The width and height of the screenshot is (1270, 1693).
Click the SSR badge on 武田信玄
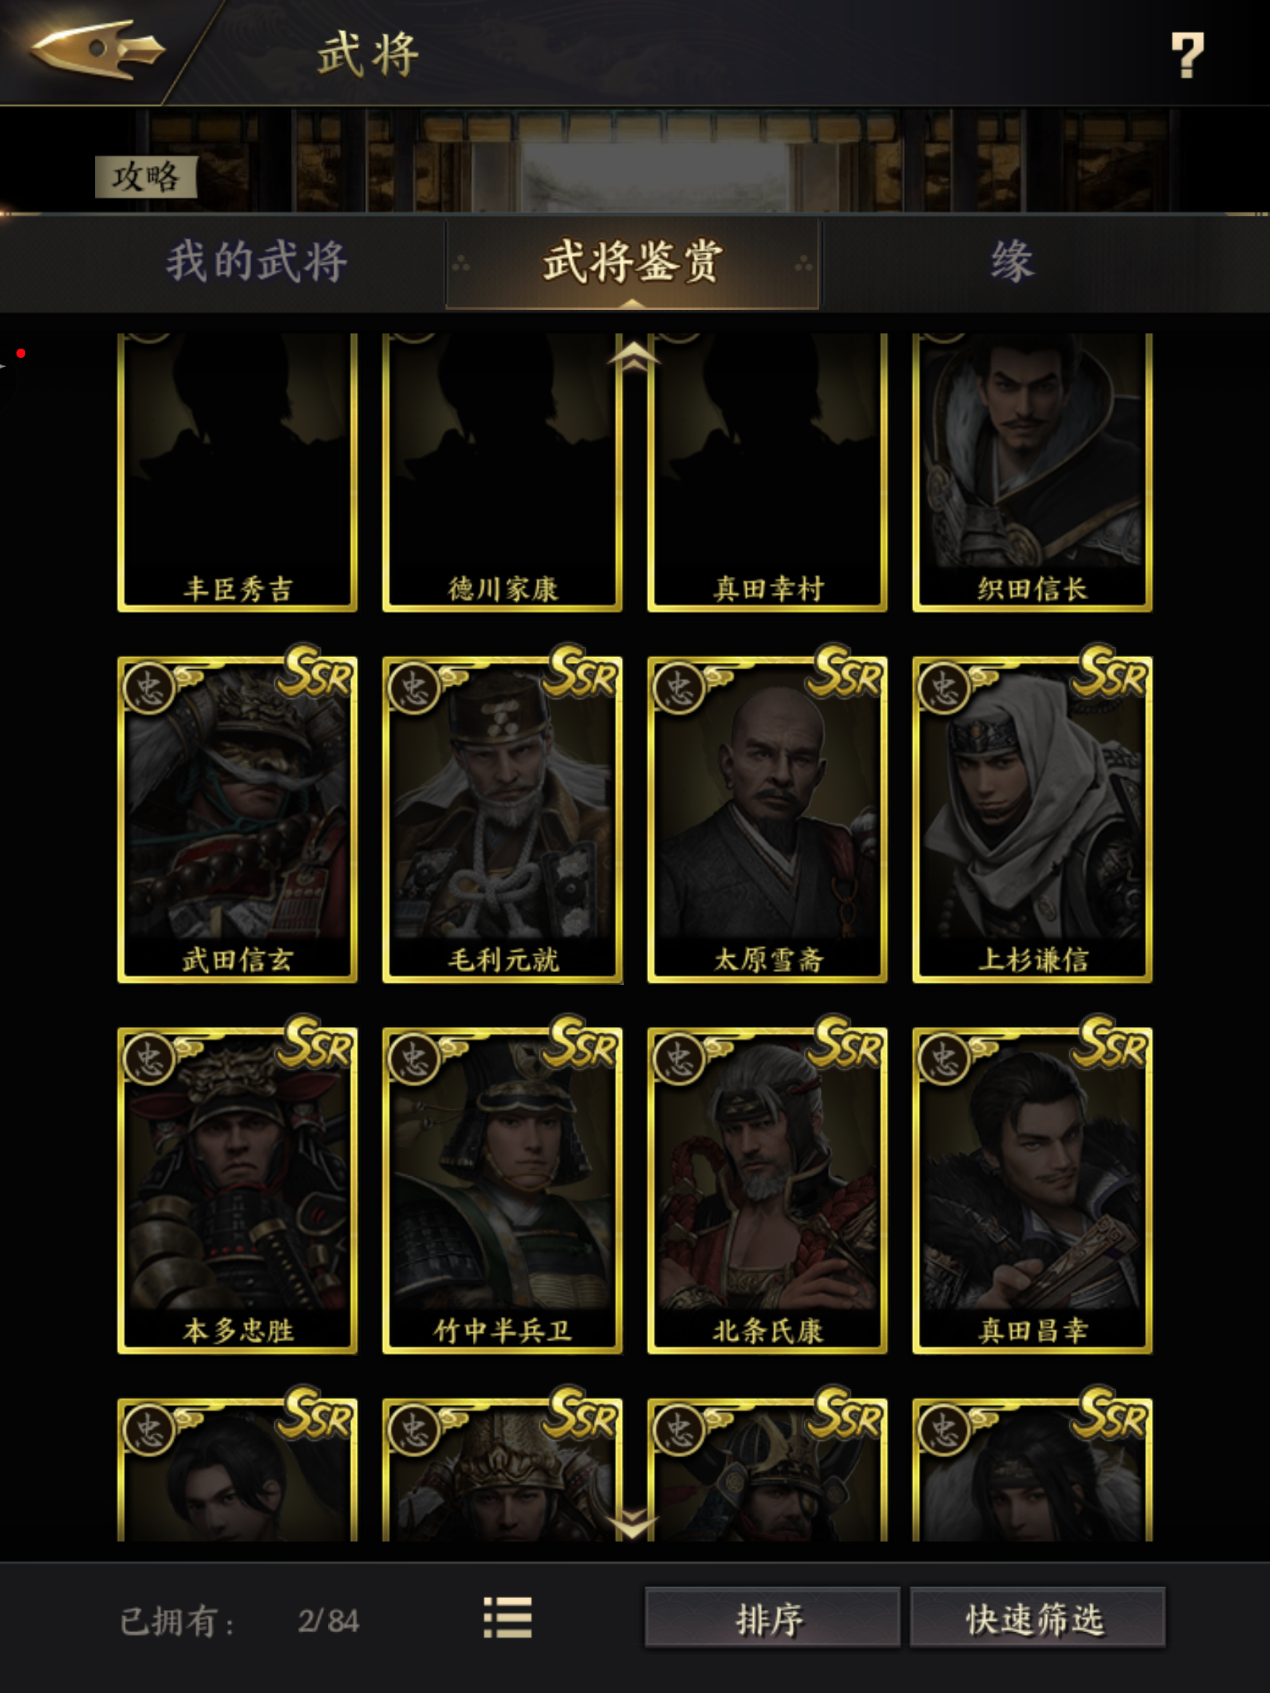[x=316, y=672]
